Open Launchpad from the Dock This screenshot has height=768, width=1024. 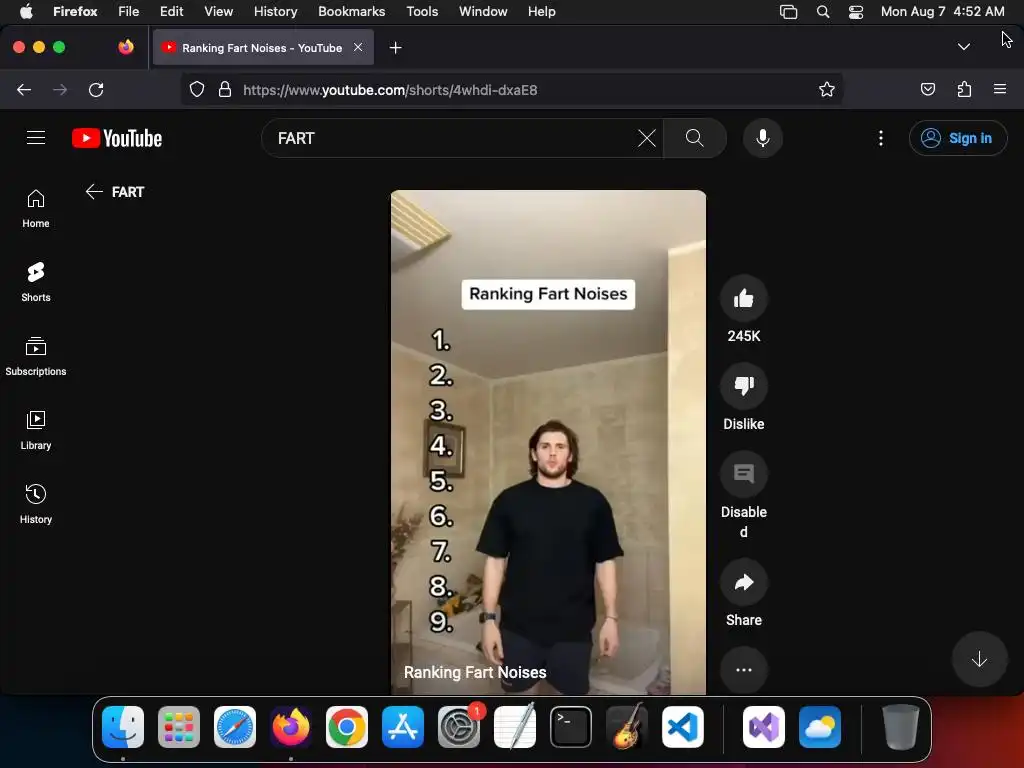pyautogui.click(x=179, y=727)
